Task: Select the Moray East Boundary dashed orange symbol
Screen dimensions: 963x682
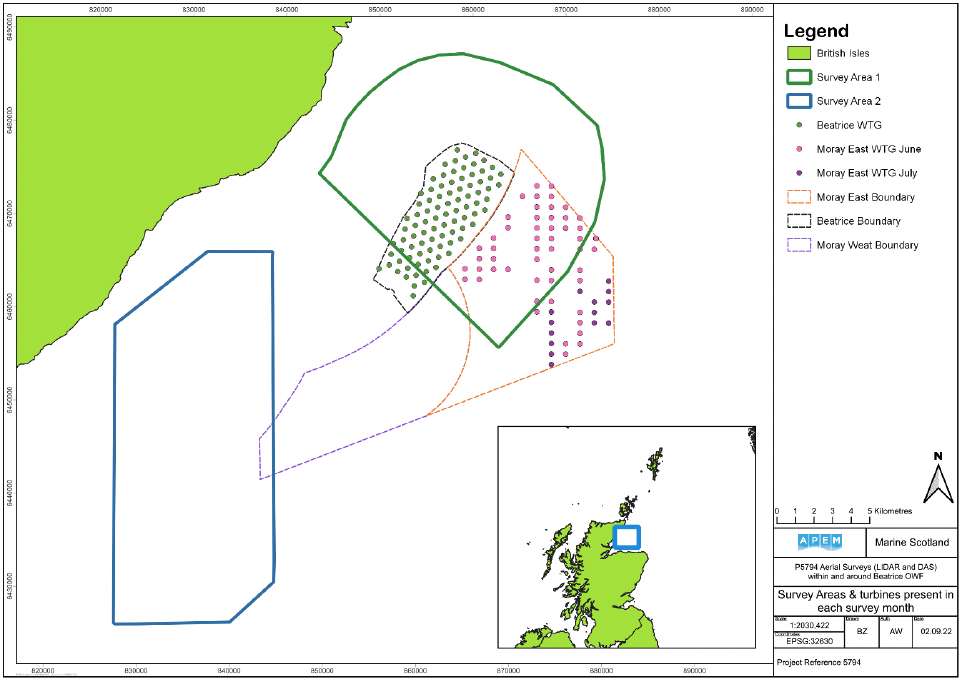Action: click(x=798, y=197)
